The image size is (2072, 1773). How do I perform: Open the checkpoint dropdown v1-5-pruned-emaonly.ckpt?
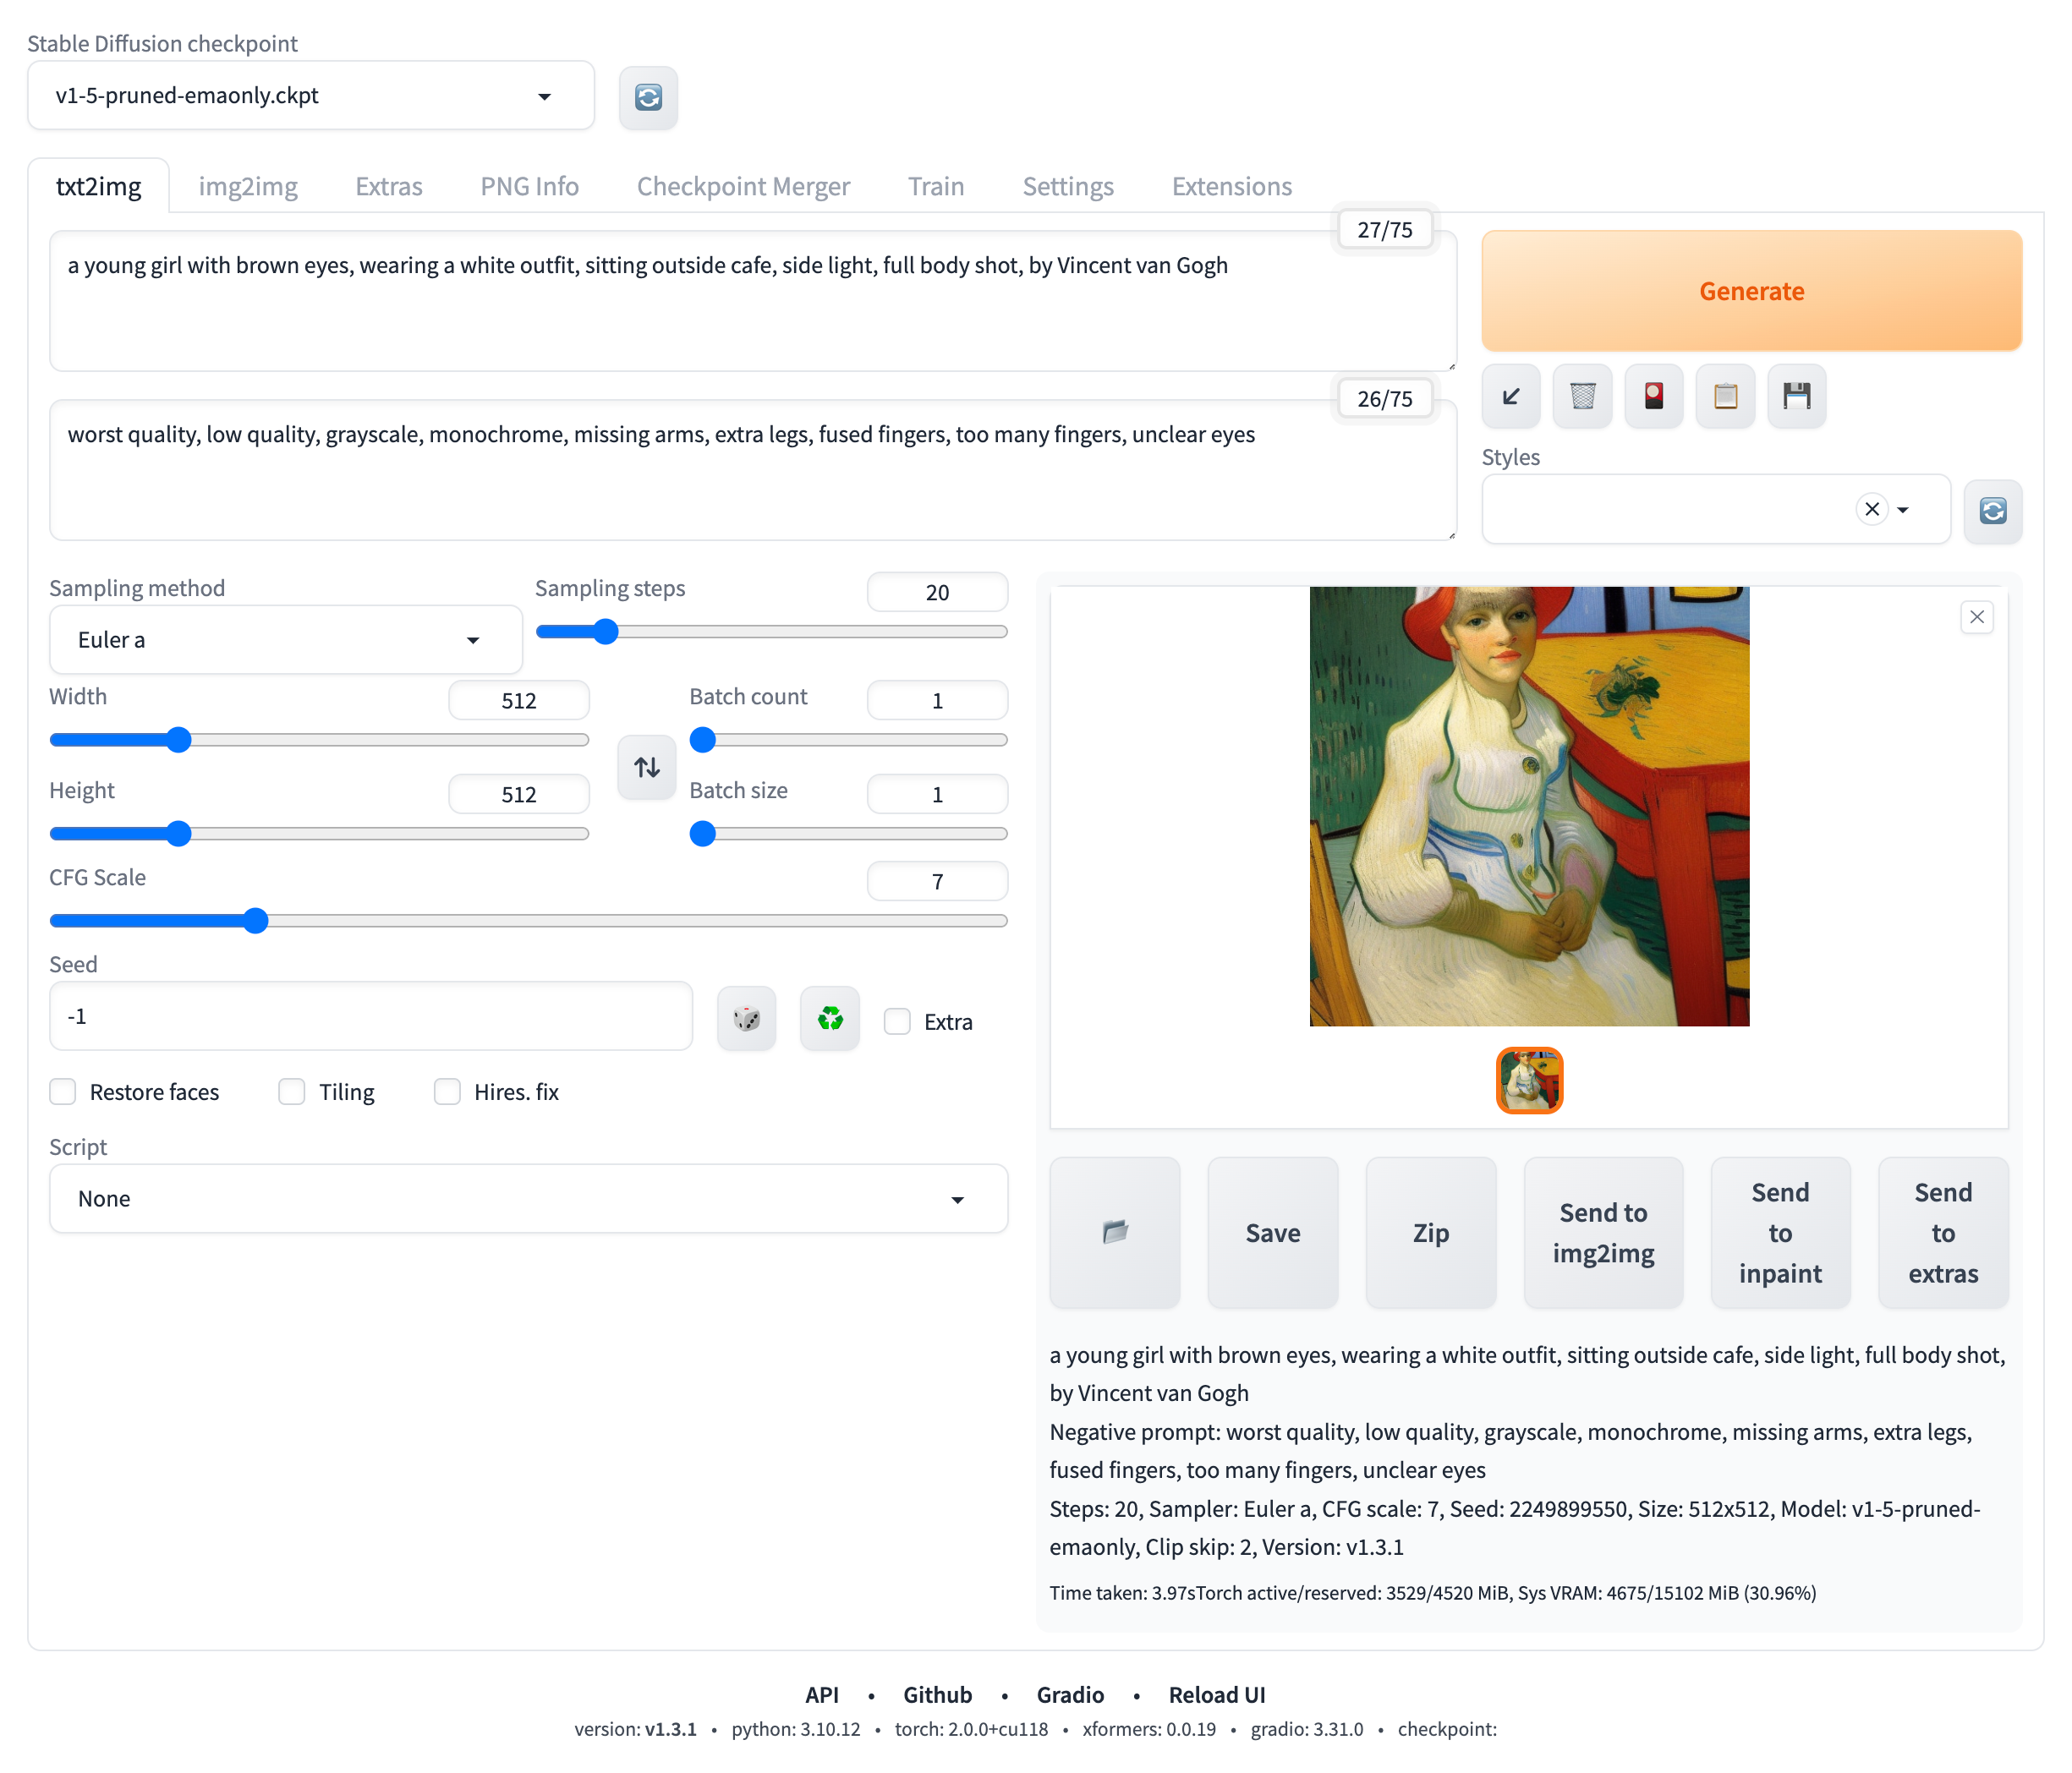pyautogui.click(x=310, y=96)
